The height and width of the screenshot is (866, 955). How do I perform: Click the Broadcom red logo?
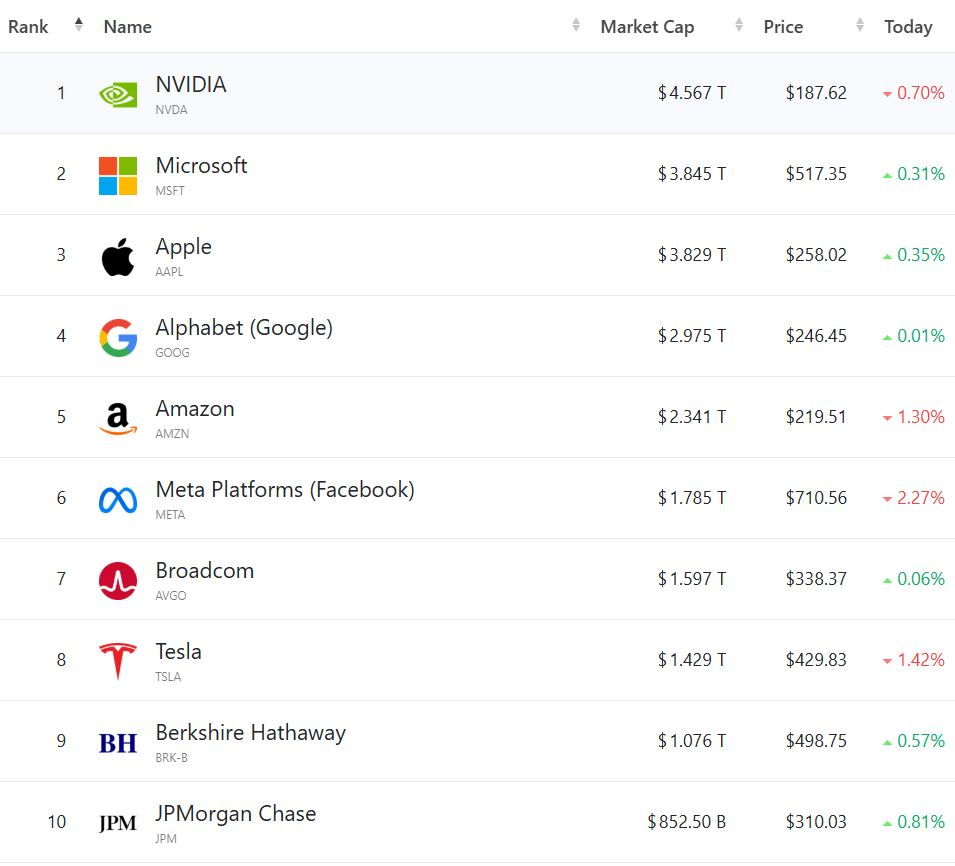[118, 581]
